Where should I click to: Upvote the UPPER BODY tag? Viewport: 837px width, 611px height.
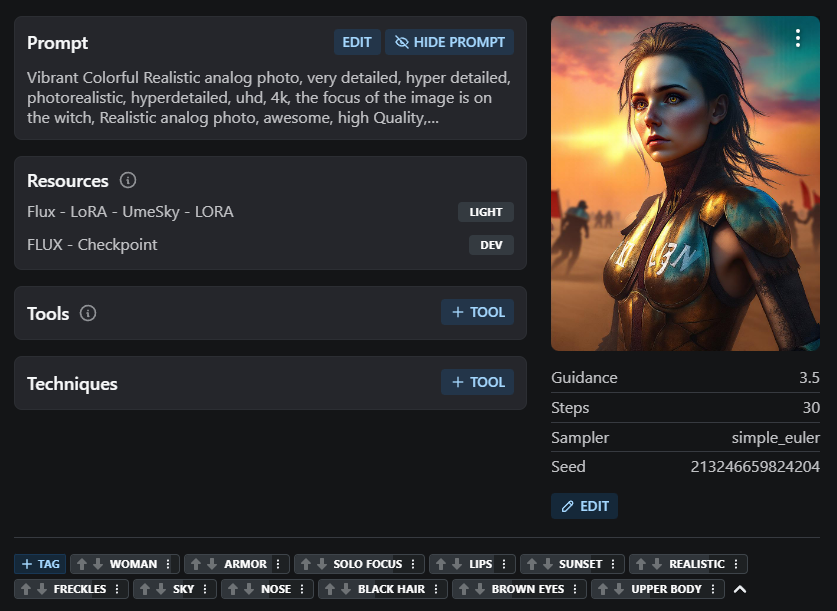(603, 589)
